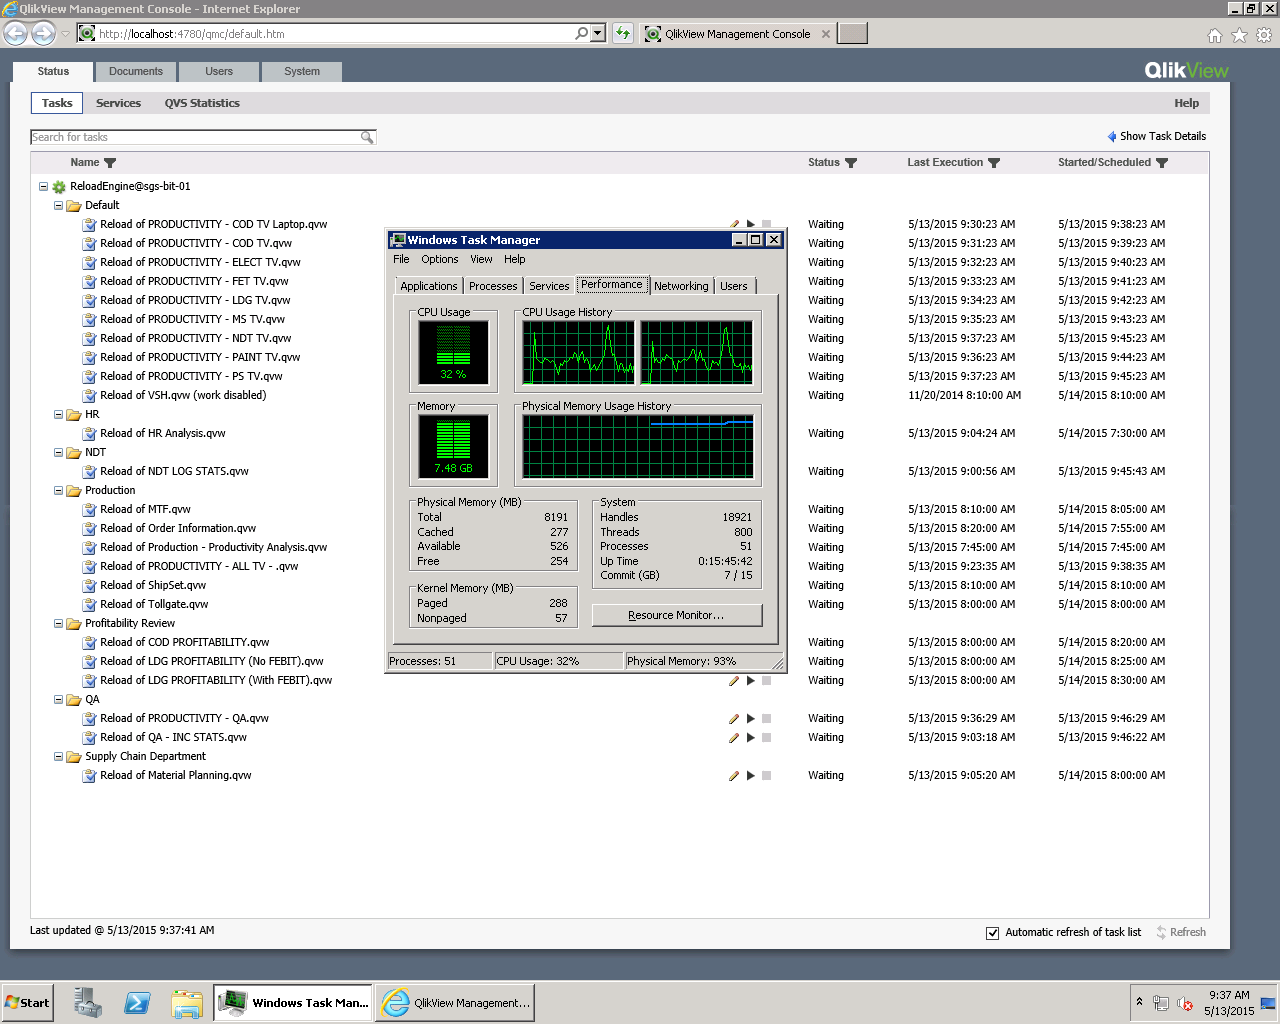Screen dimensions: 1280x1024
Task: Click the Help link in QlikView console
Action: 1186,103
